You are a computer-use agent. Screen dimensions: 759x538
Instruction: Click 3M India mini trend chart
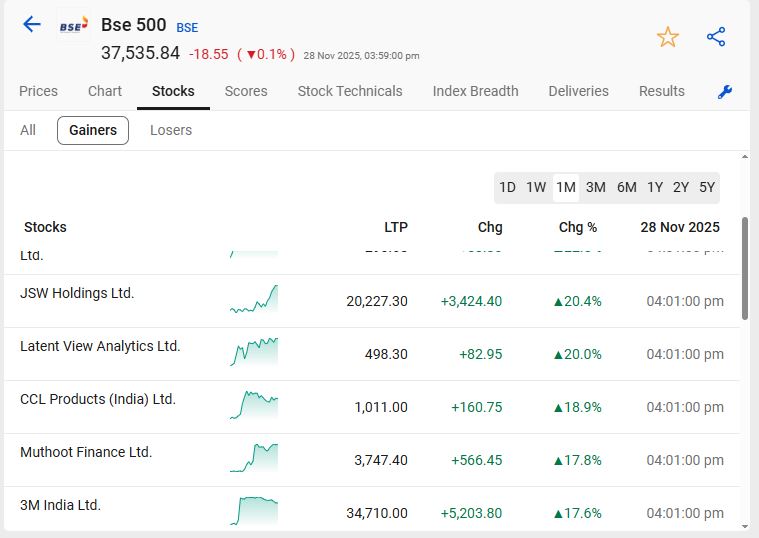pyautogui.click(x=254, y=510)
